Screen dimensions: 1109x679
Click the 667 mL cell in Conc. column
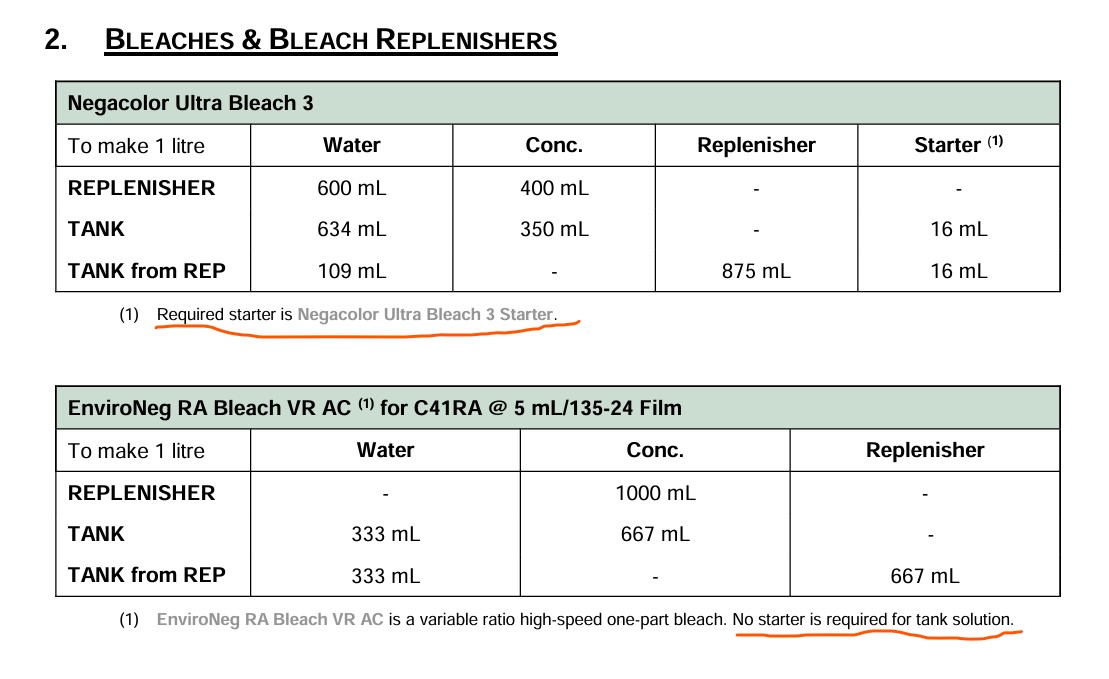pos(655,534)
